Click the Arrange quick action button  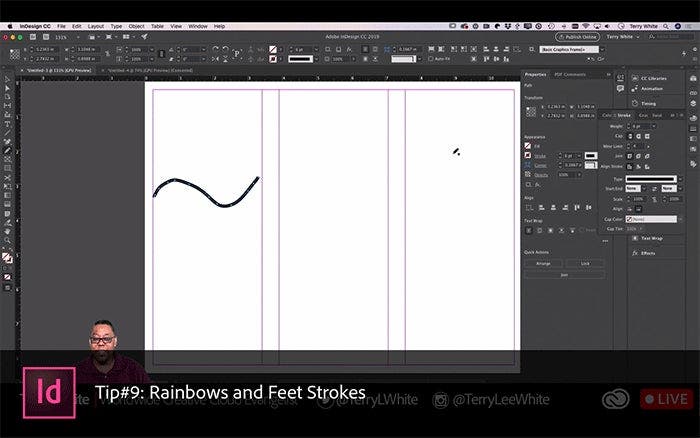click(x=543, y=263)
